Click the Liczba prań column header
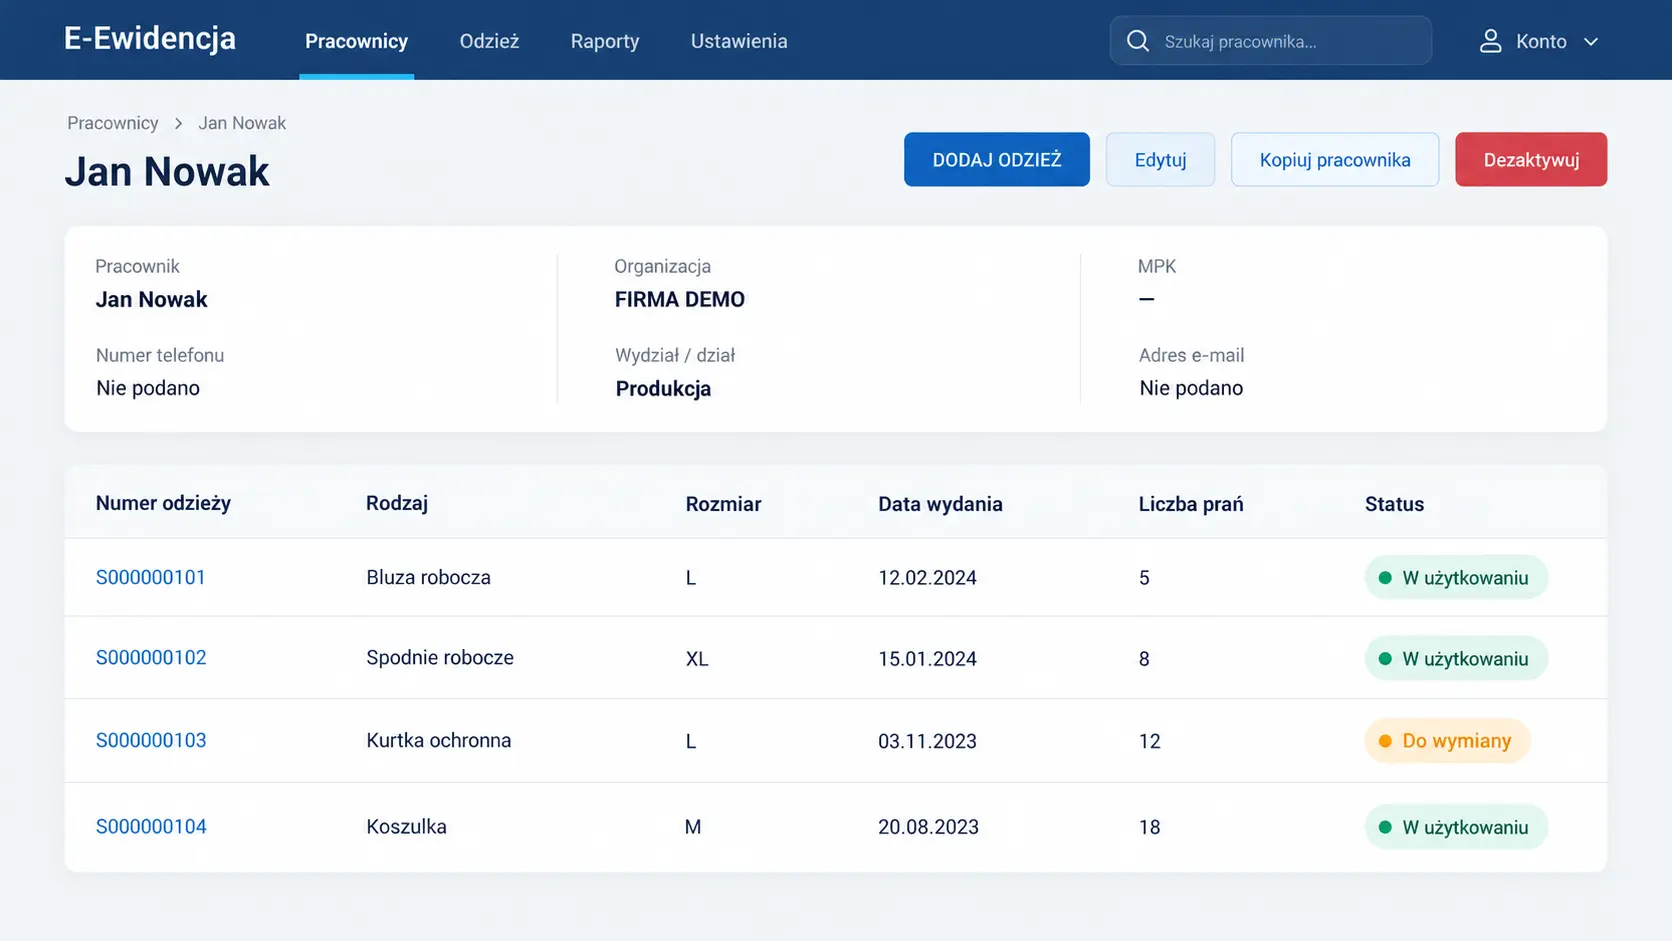The height and width of the screenshot is (941, 1672). tap(1191, 504)
